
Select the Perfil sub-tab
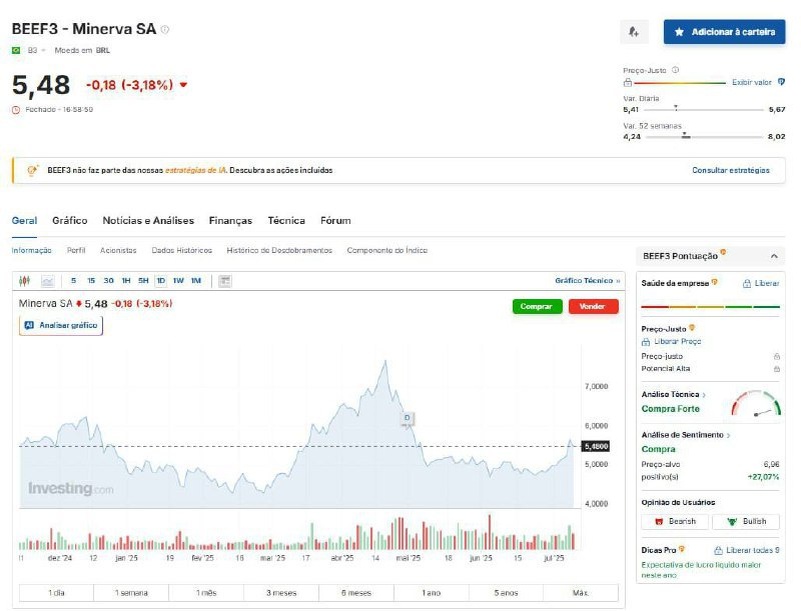coord(76,250)
